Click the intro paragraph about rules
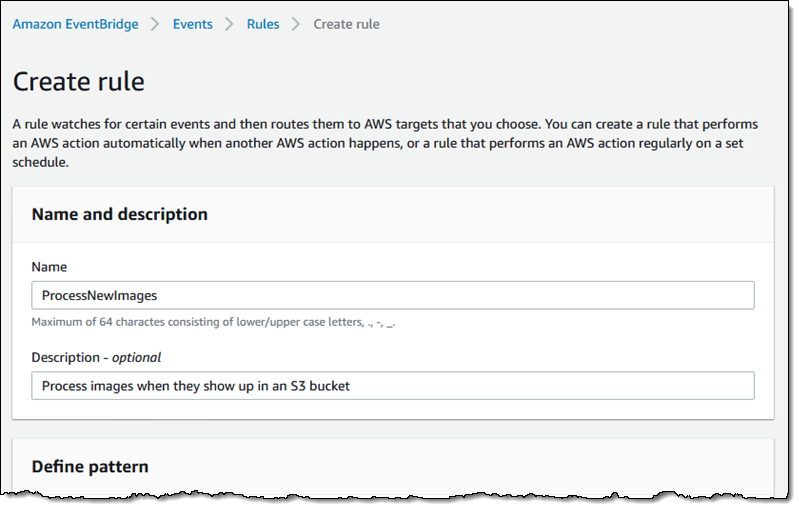Viewport: 799px width, 509px height. point(385,143)
